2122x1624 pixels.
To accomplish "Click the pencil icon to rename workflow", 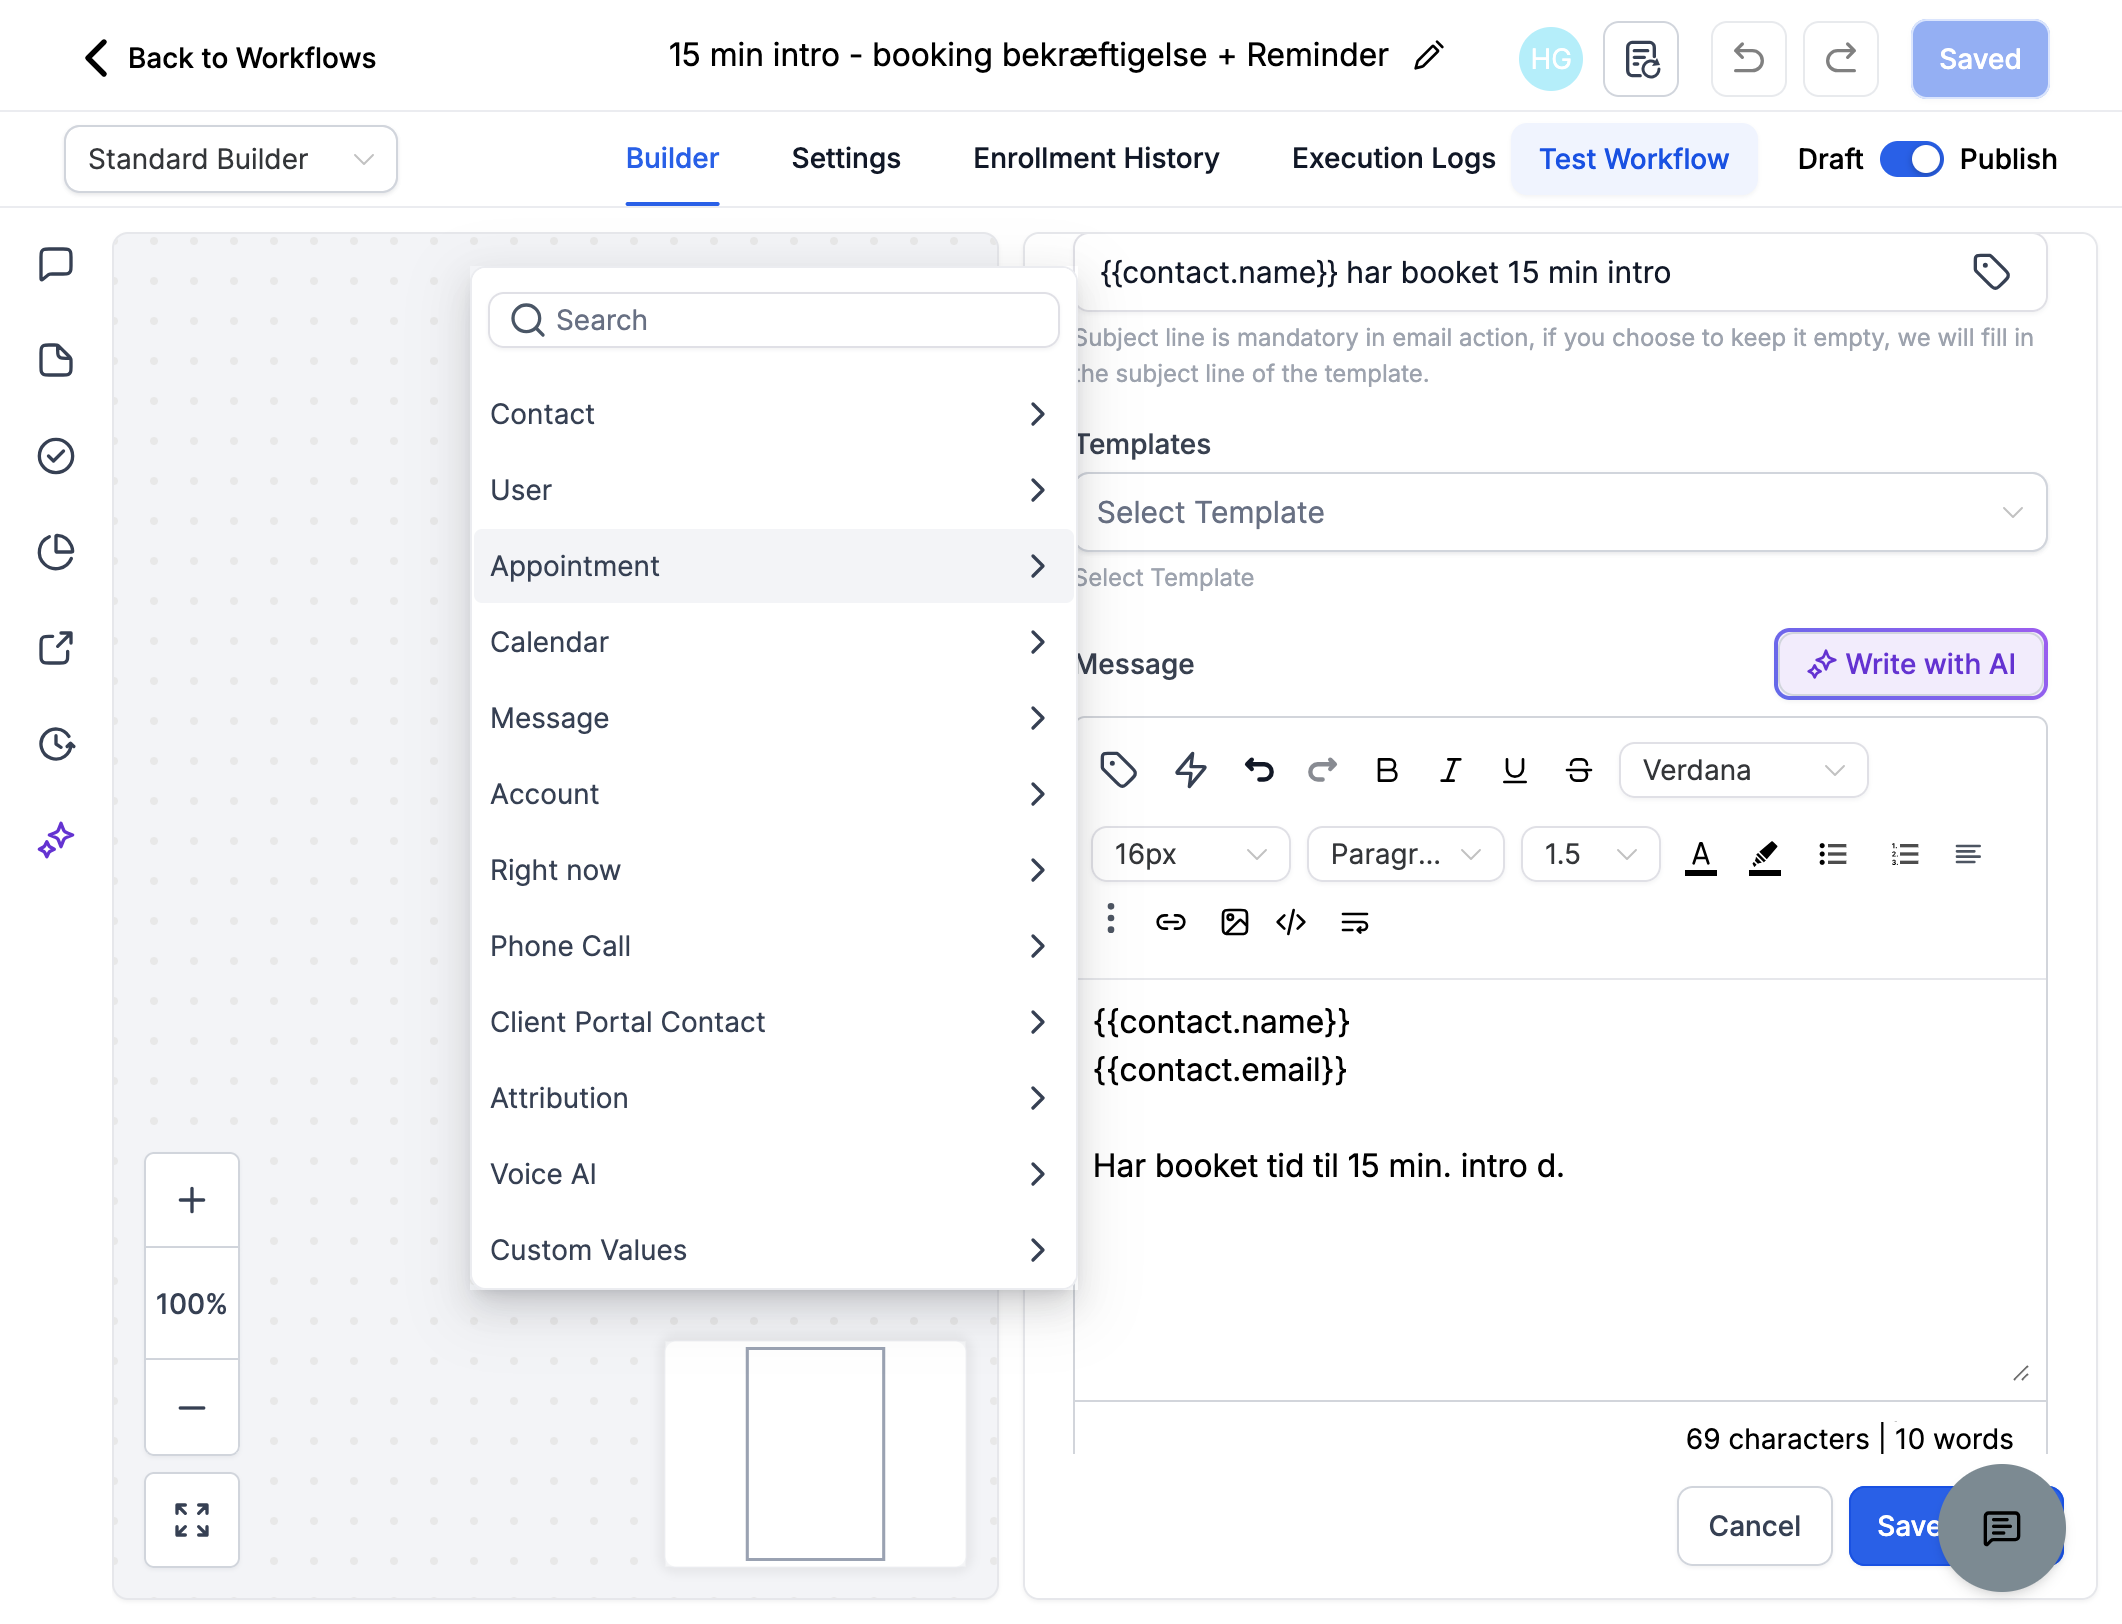I will point(1429,55).
